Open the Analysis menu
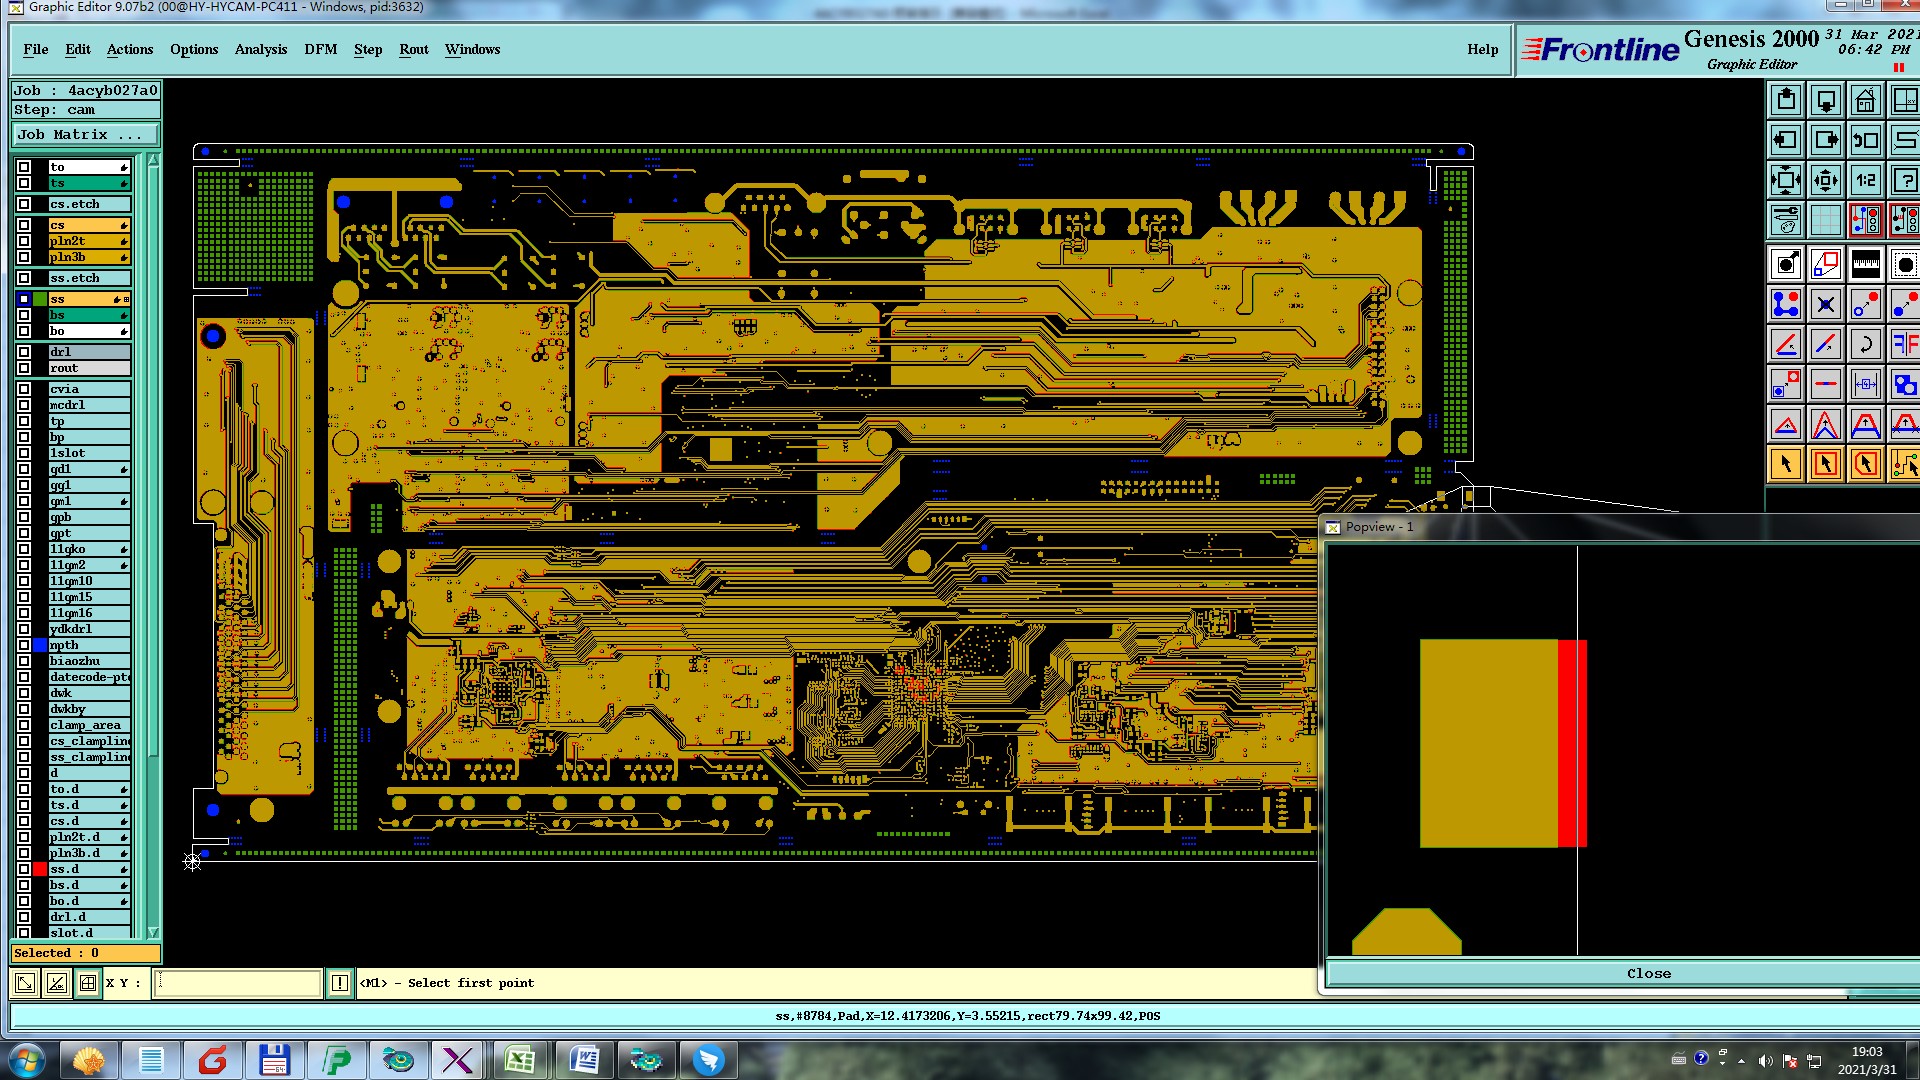The image size is (1920, 1080). point(260,49)
